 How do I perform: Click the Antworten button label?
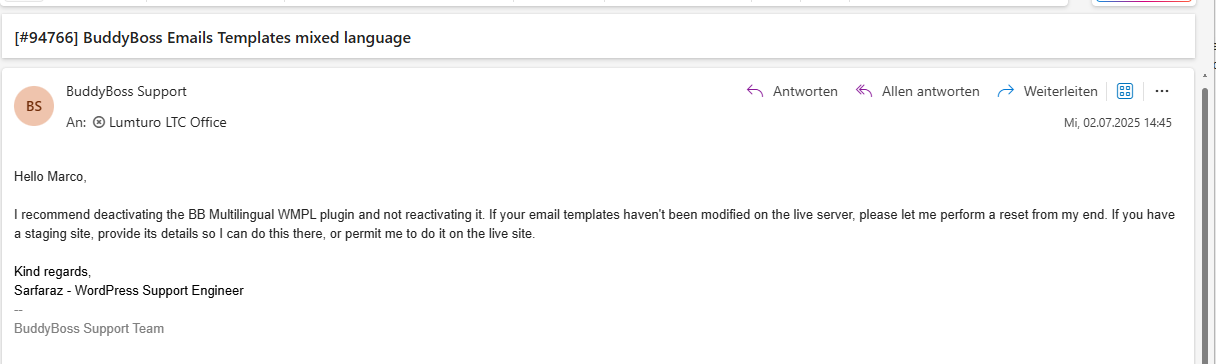[x=805, y=91]
